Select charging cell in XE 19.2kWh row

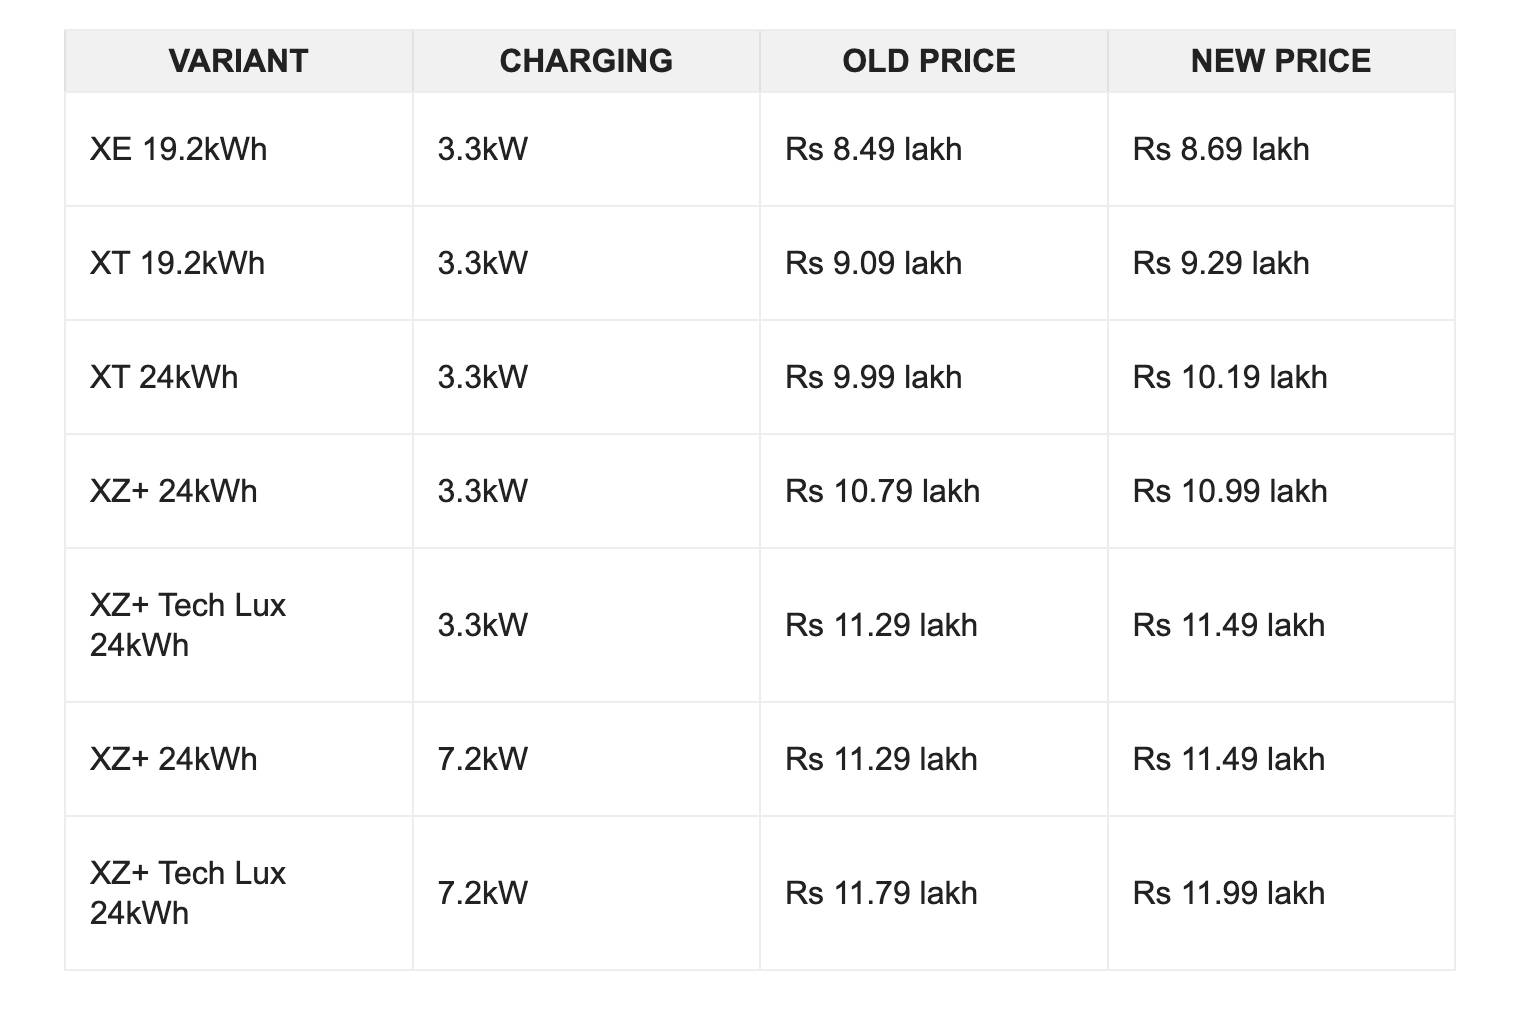pyautogui.click(x=482, y=150)
